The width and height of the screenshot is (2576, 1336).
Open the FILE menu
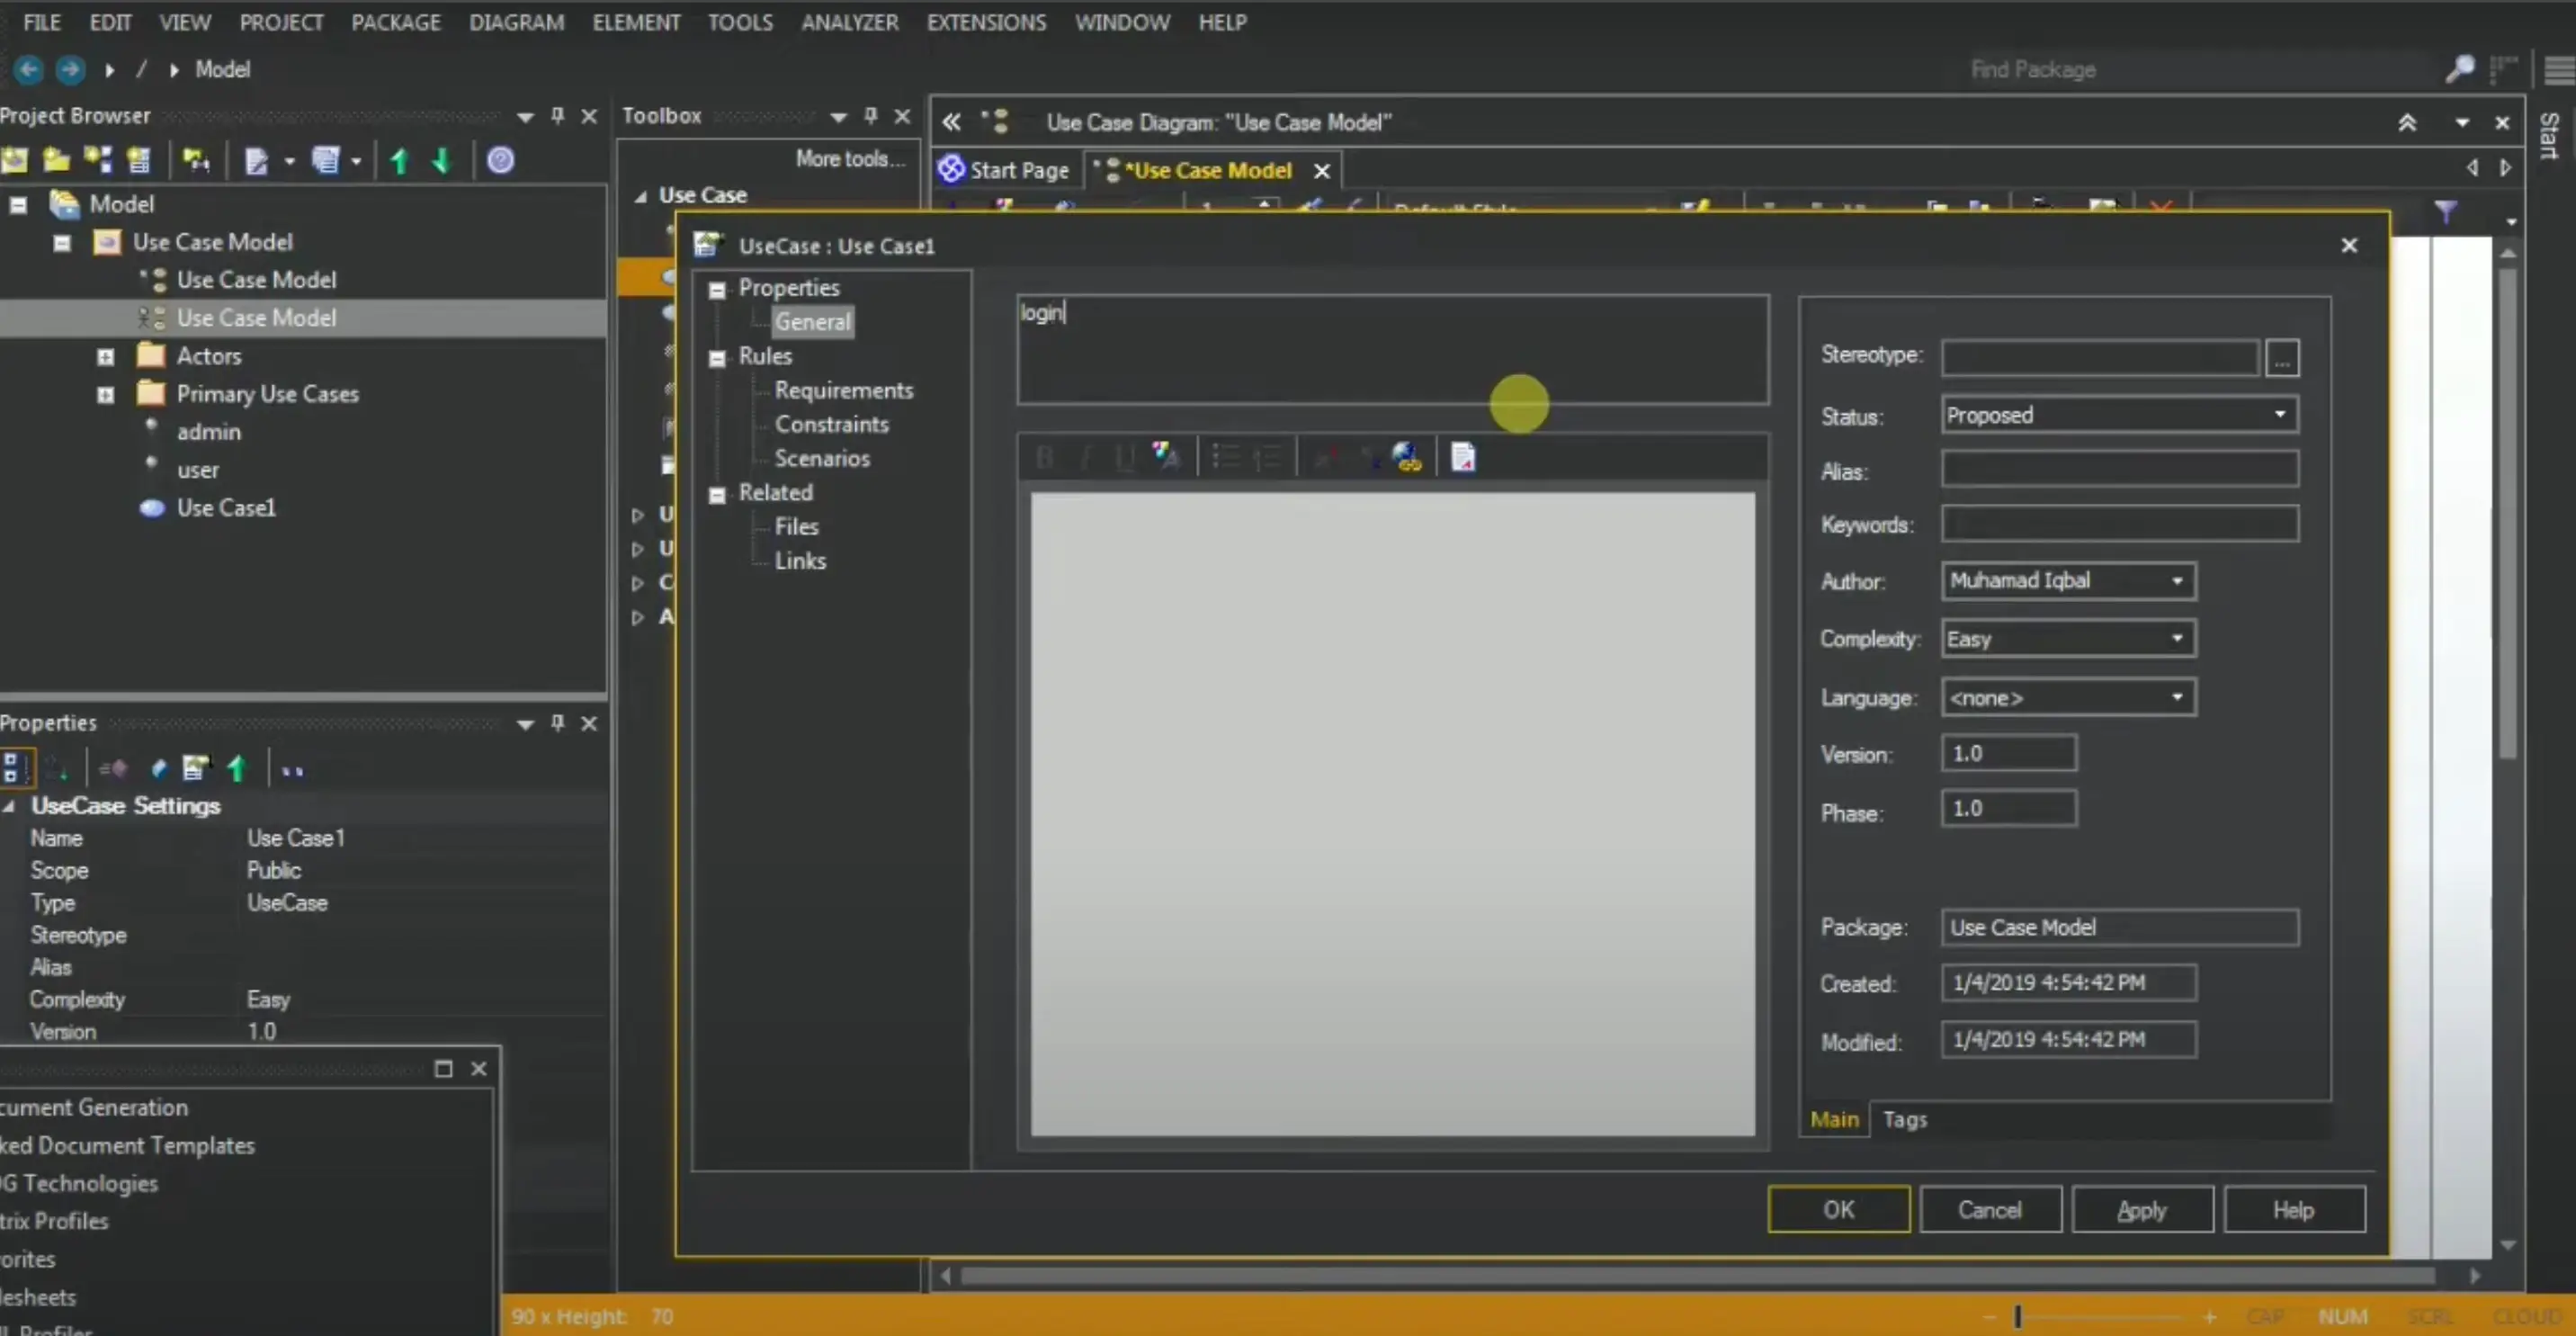[41, 22]
